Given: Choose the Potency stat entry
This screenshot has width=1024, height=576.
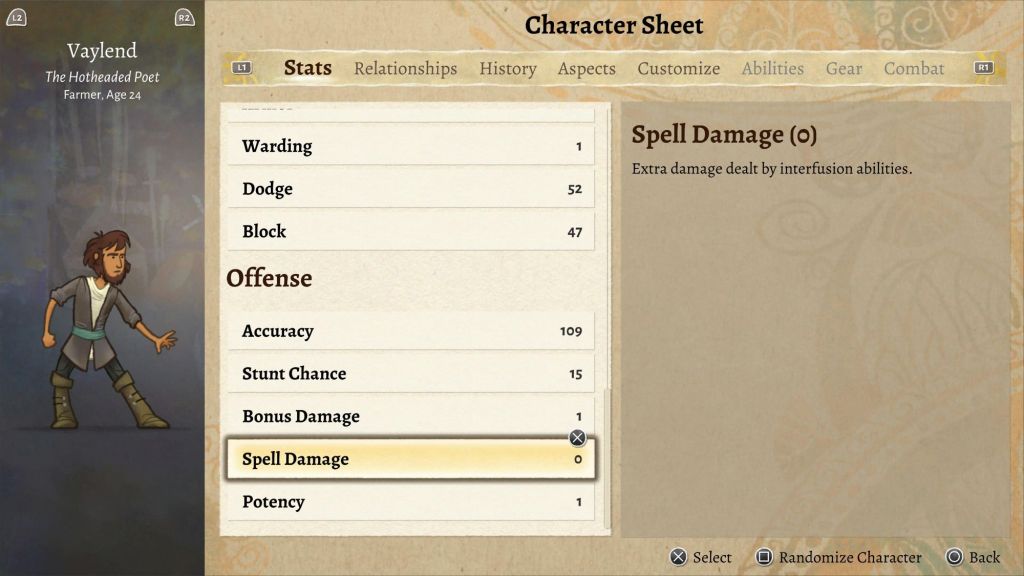Looking at the screenshot, I should (411, 502).
